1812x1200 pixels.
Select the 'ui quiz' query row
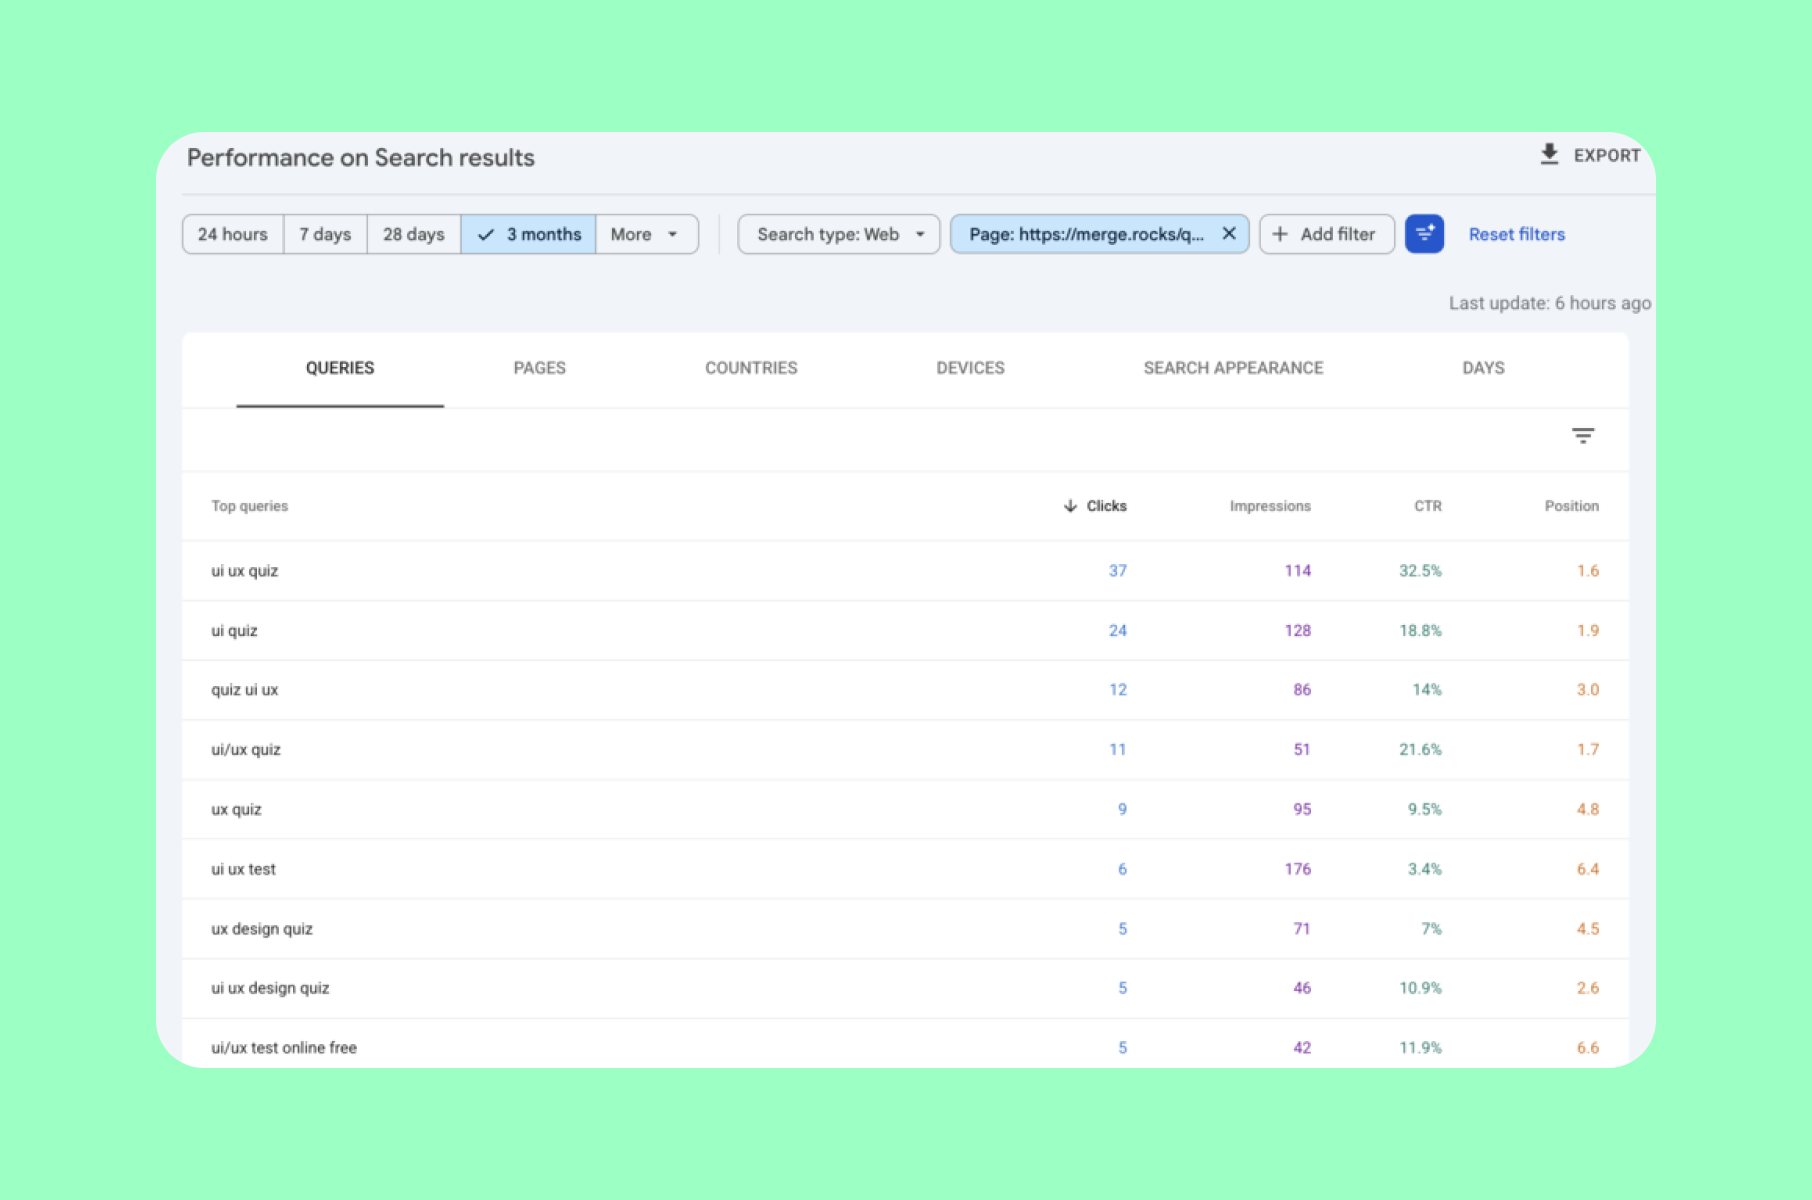tap(905, 631)
